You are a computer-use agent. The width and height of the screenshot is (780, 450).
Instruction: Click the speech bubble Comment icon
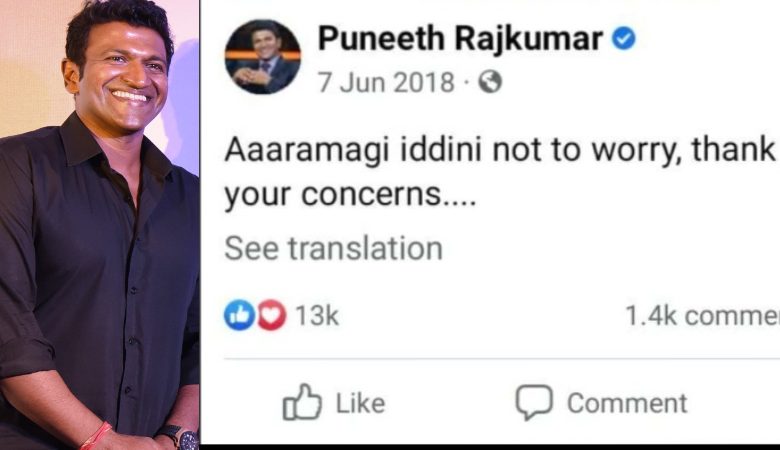pyautogui.click(x=534, y=402)
